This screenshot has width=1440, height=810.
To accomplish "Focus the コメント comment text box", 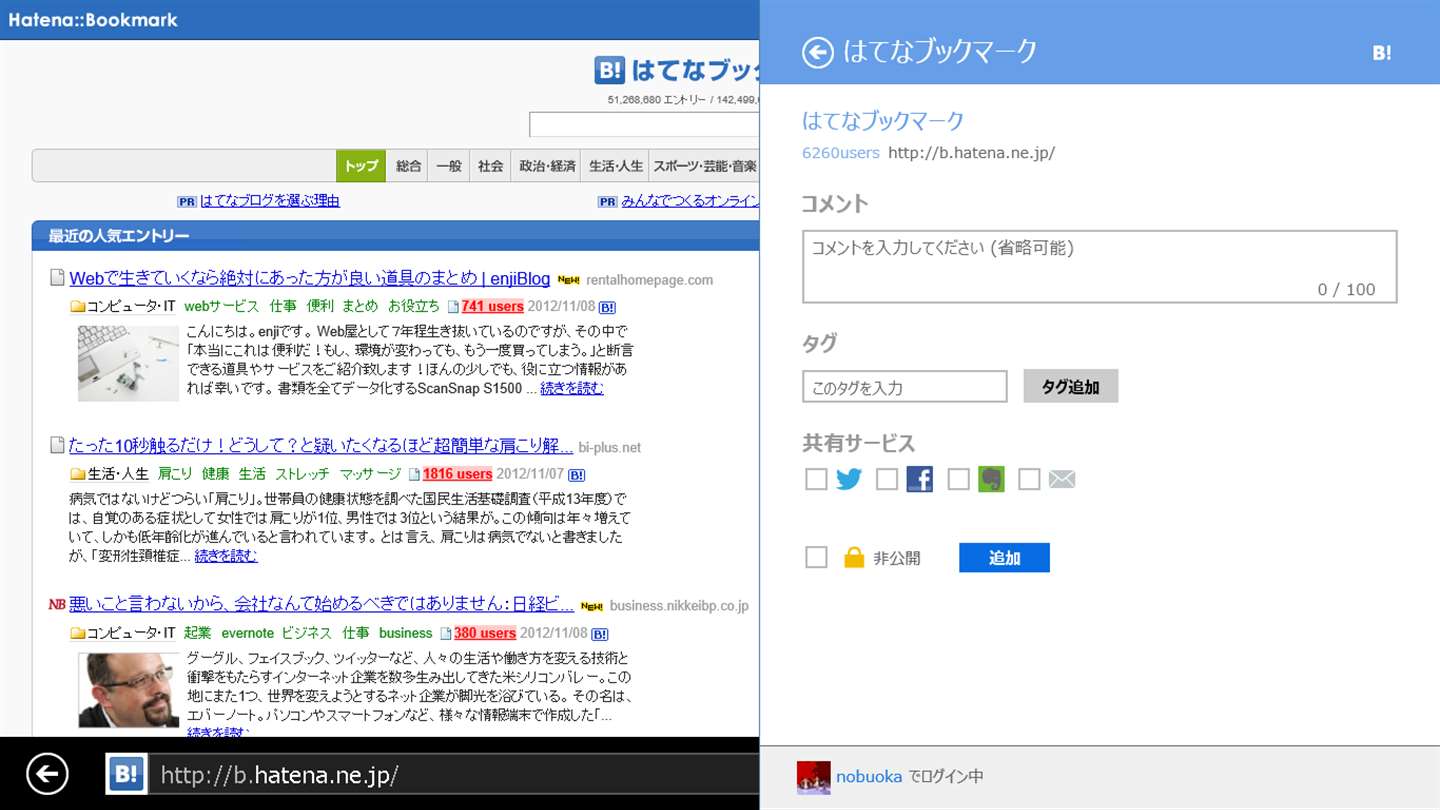I will (1099, 266).
